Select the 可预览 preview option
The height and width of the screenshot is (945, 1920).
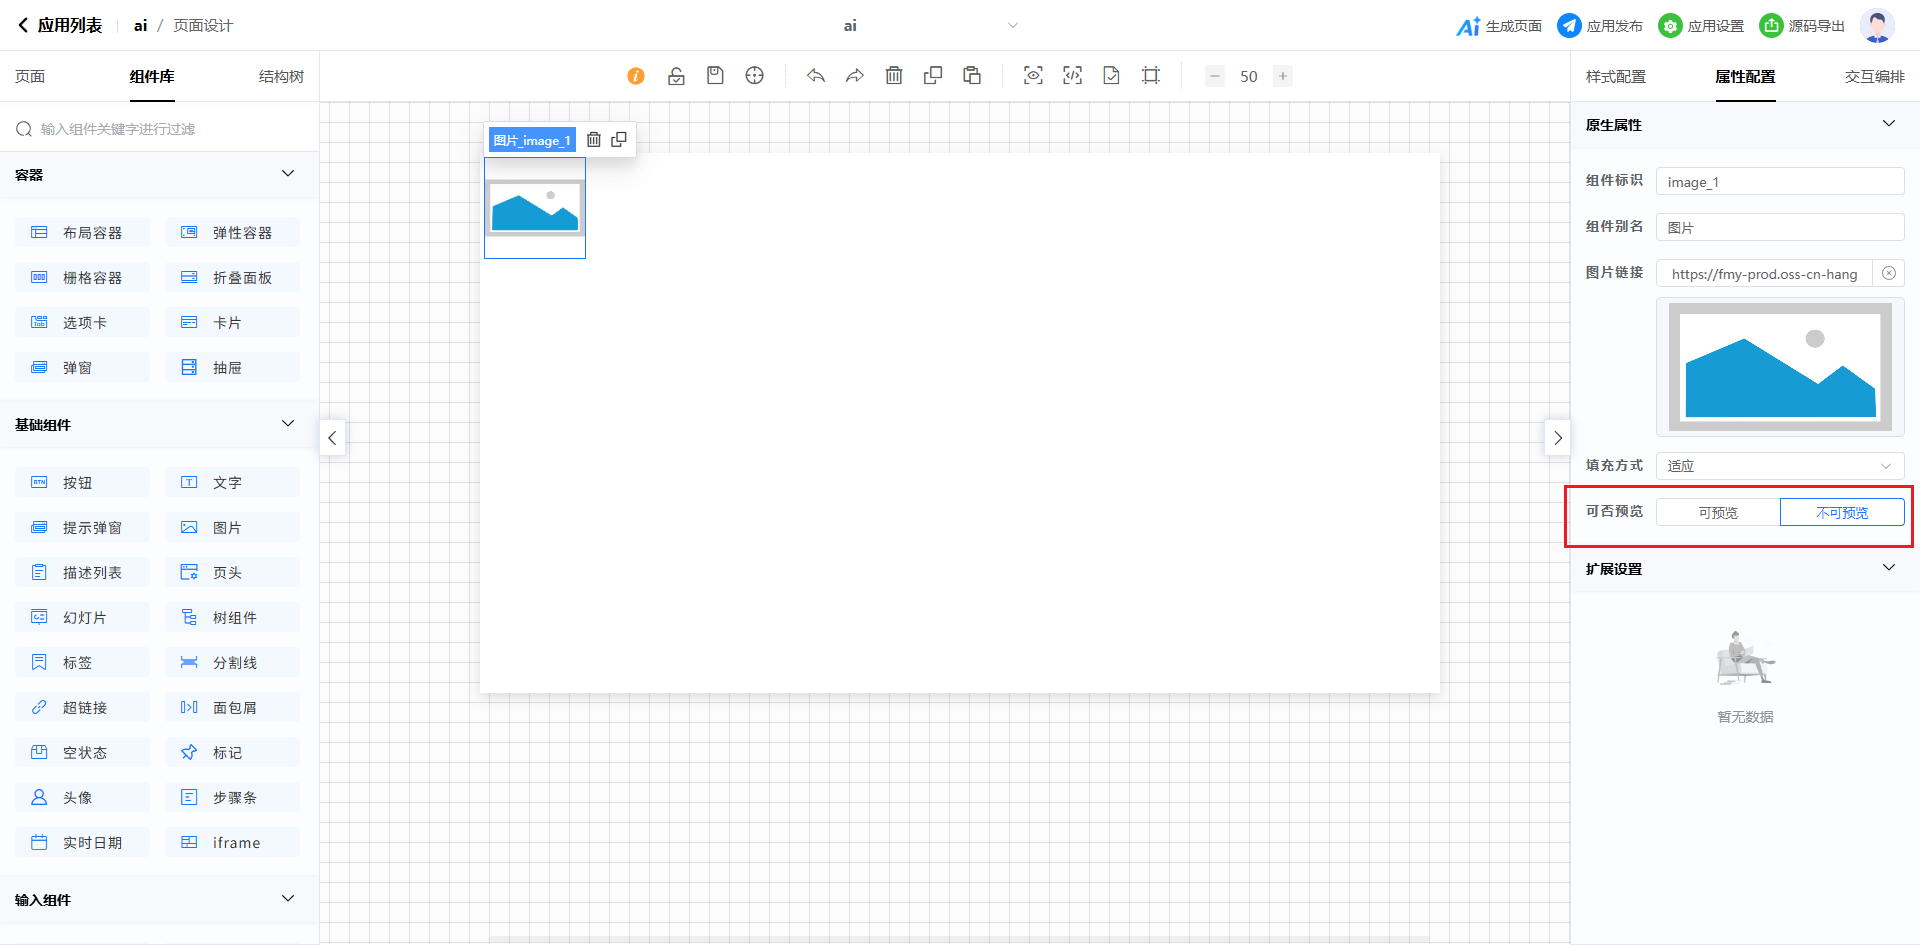coord(1718,512)
